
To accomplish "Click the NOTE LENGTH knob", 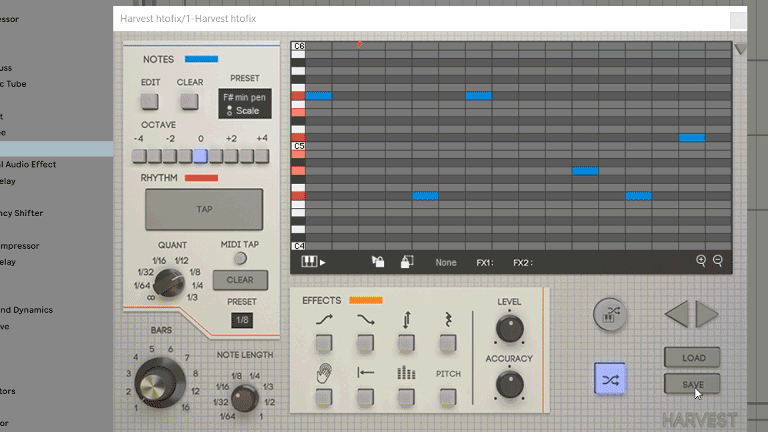I will (244, 398).
